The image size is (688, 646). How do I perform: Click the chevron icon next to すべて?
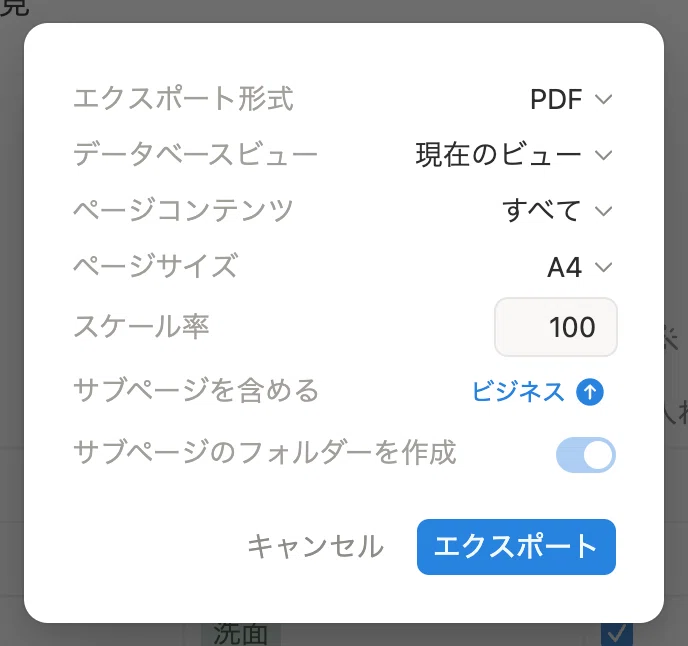[604, 211]
